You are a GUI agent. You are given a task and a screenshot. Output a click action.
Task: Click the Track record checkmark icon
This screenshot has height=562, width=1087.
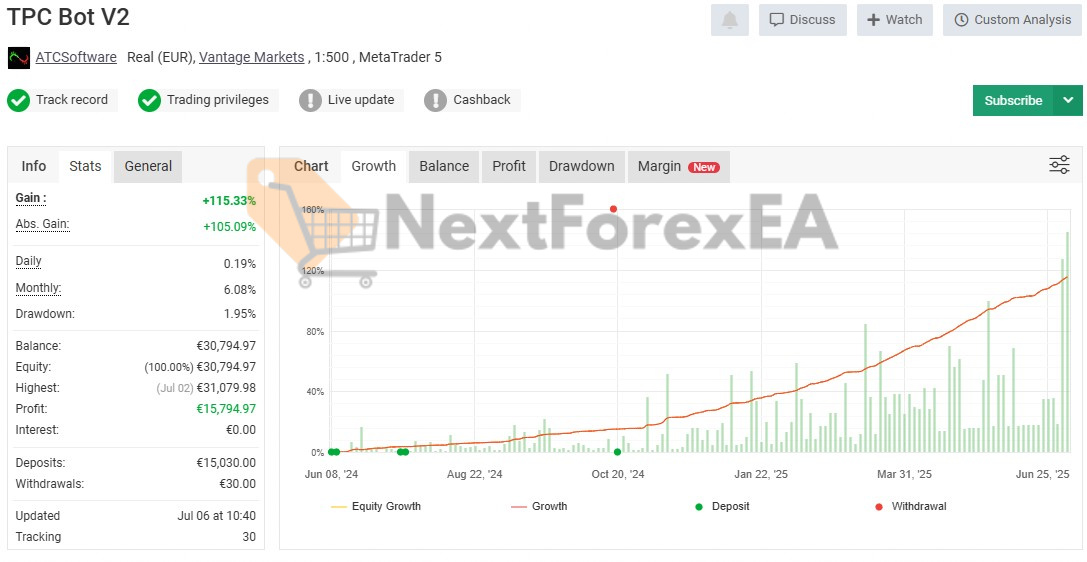coord(18,100)
